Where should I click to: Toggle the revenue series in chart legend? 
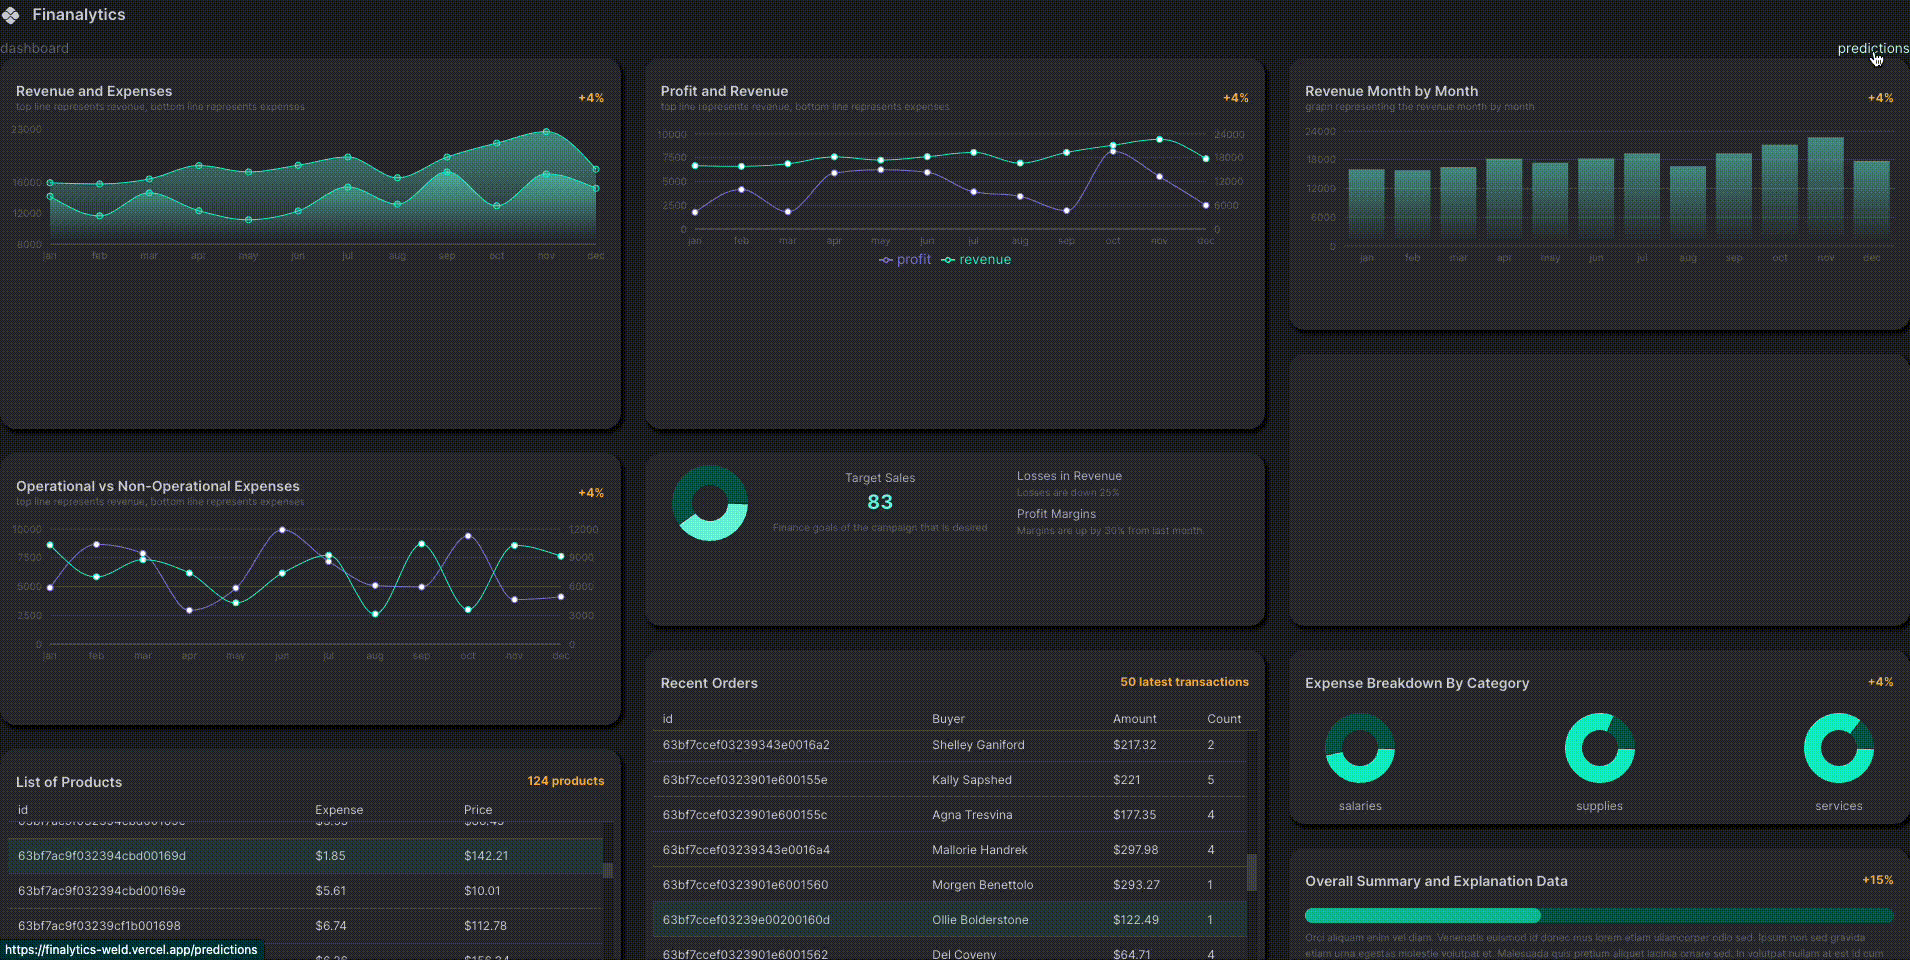(976, 259)
